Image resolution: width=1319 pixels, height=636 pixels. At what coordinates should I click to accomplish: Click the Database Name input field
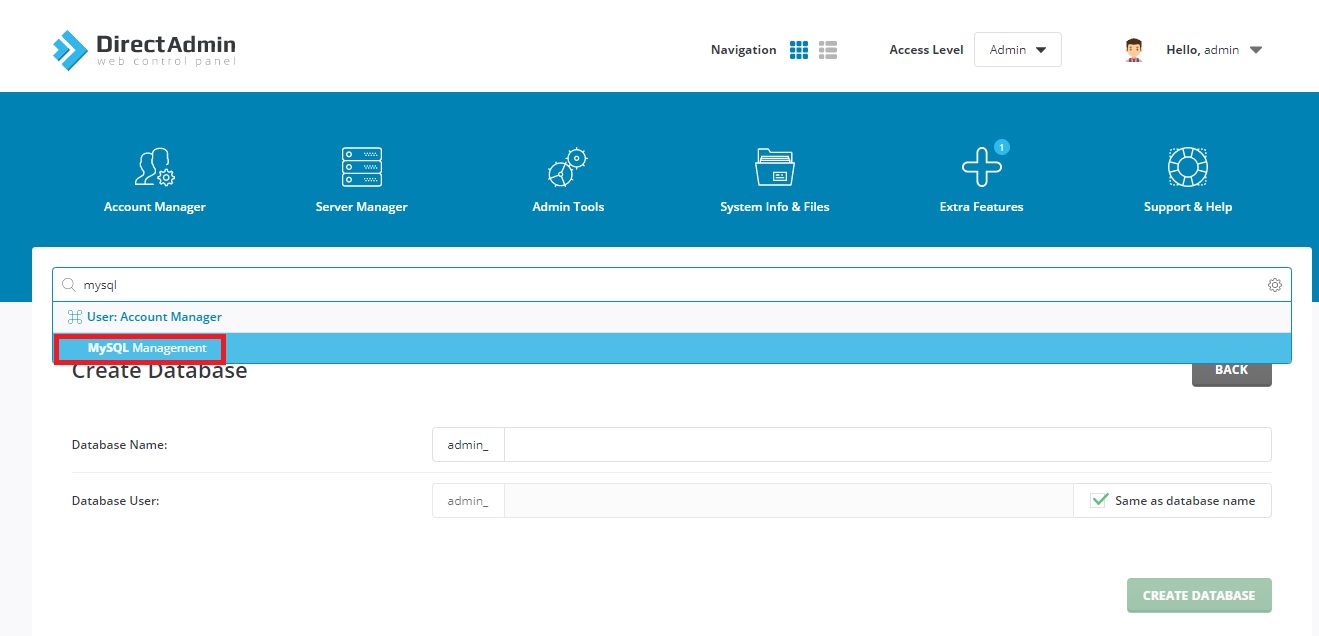point(888,445)
